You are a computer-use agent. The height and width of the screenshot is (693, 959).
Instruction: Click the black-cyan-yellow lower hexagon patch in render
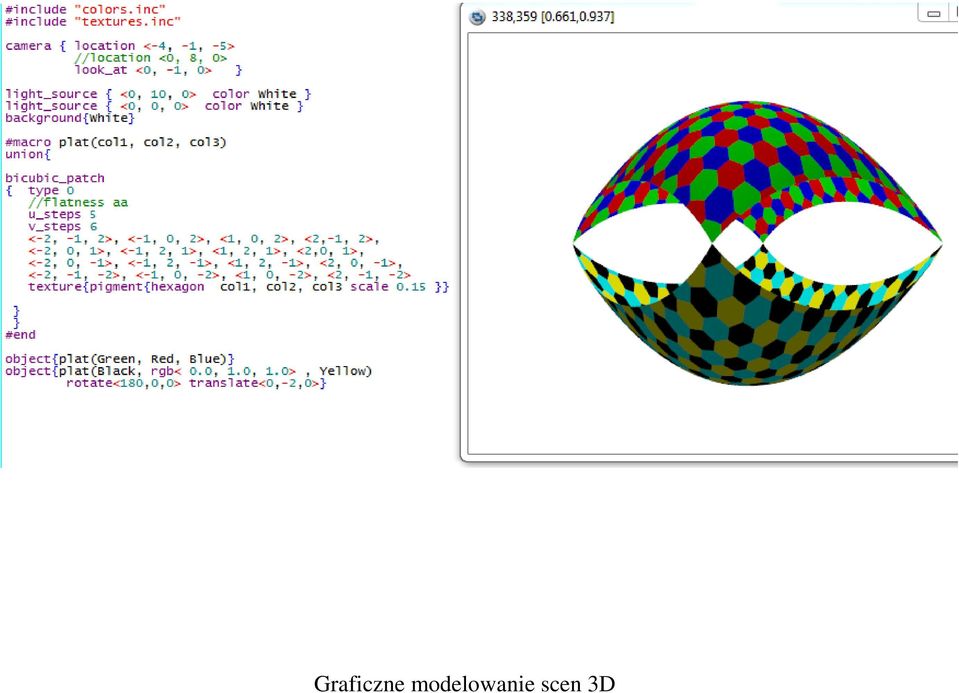click(x=757, y=313)
